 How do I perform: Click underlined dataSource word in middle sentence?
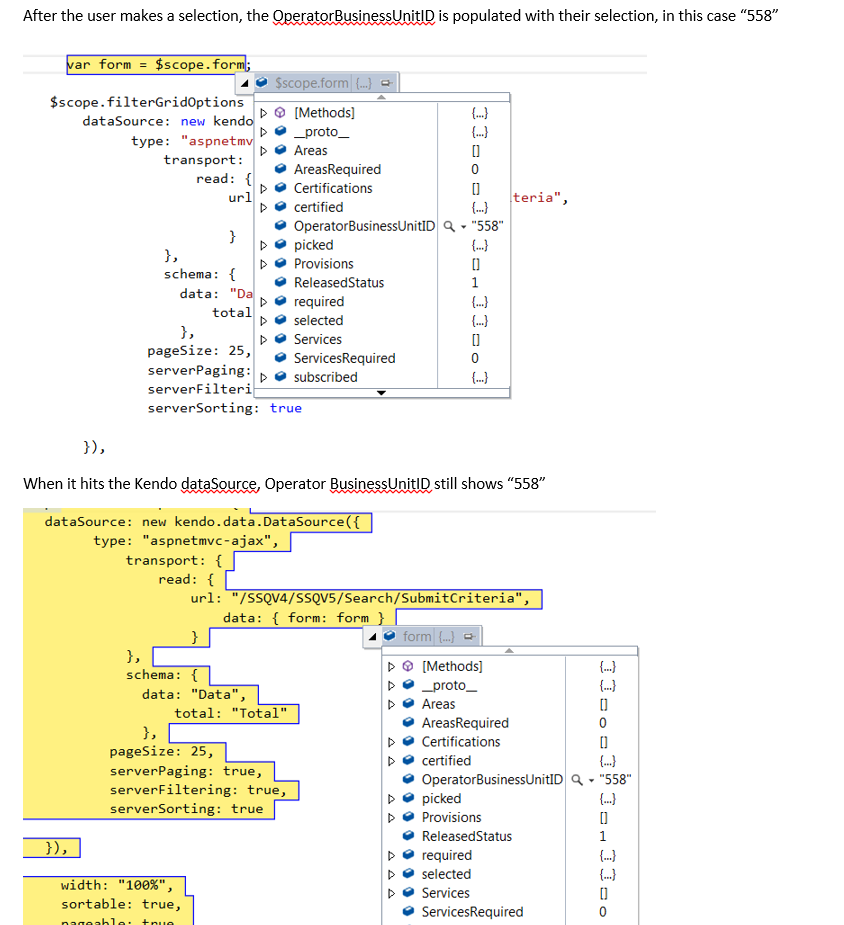click(220, 484)
